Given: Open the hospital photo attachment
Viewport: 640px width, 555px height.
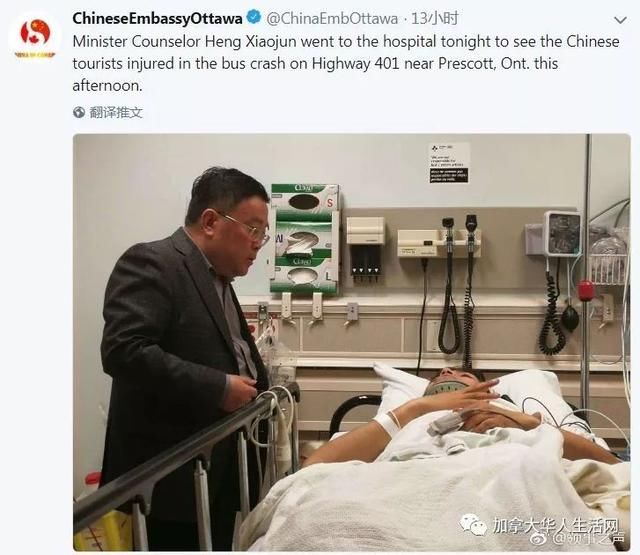Looking at the screenshot, I should (x=351, y=342).
